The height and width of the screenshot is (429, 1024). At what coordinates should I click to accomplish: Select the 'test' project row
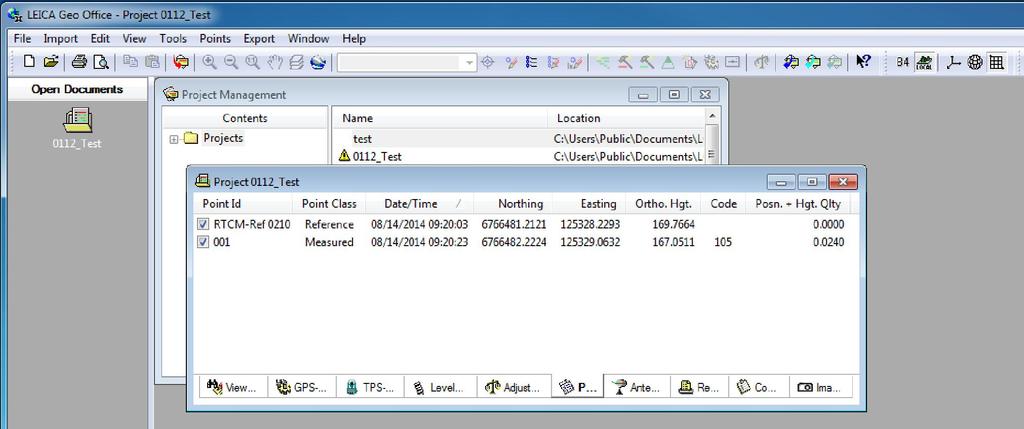[519, 138]
